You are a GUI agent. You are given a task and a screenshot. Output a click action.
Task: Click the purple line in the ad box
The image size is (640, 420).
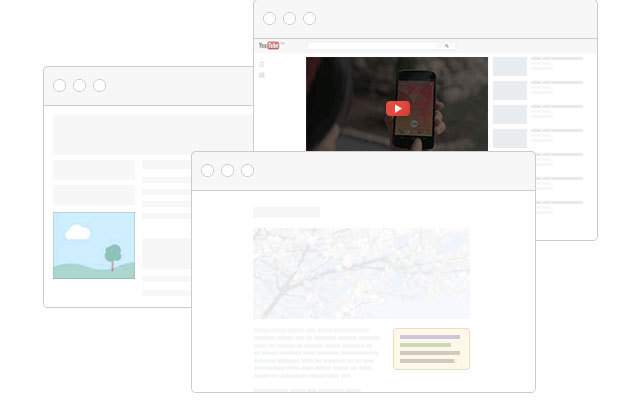pos(430,337)
